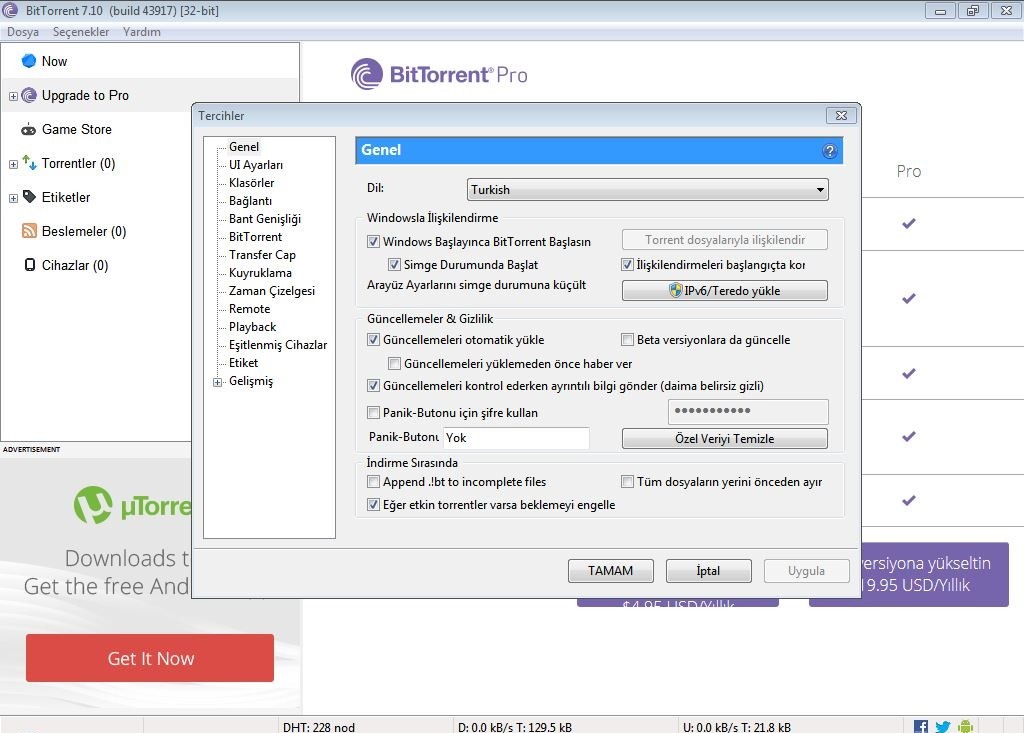Open the Beslemeler RSS icon
Image resolution: width=1024 pixels, height=733 pixels.
coord(29,231)
